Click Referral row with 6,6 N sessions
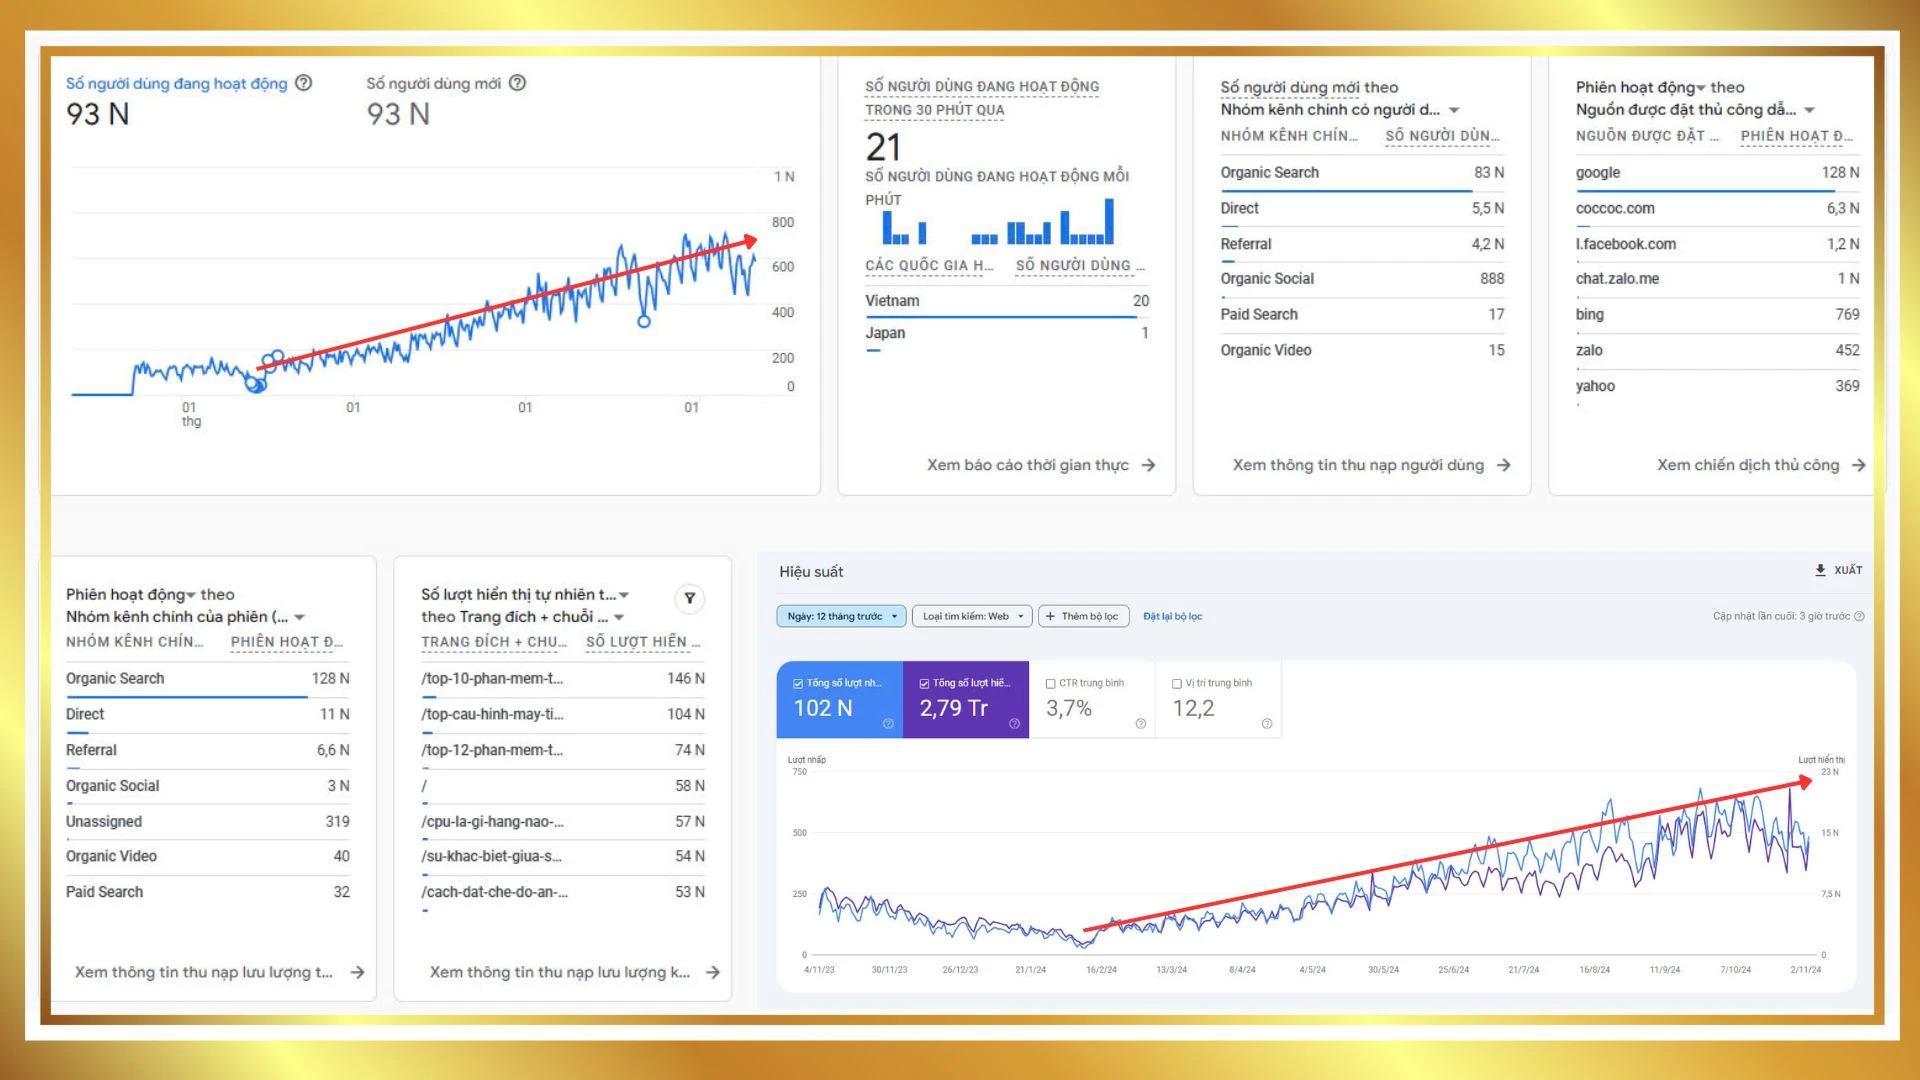The image size is (1920, 1080). click(x=208, y=750)
